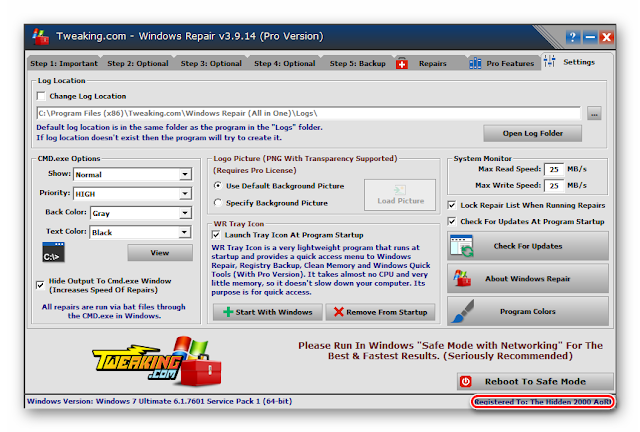Toggle Lock Repair List When Running Repairs
Screen dimensions: 640x432
click(x=452, y=205)
